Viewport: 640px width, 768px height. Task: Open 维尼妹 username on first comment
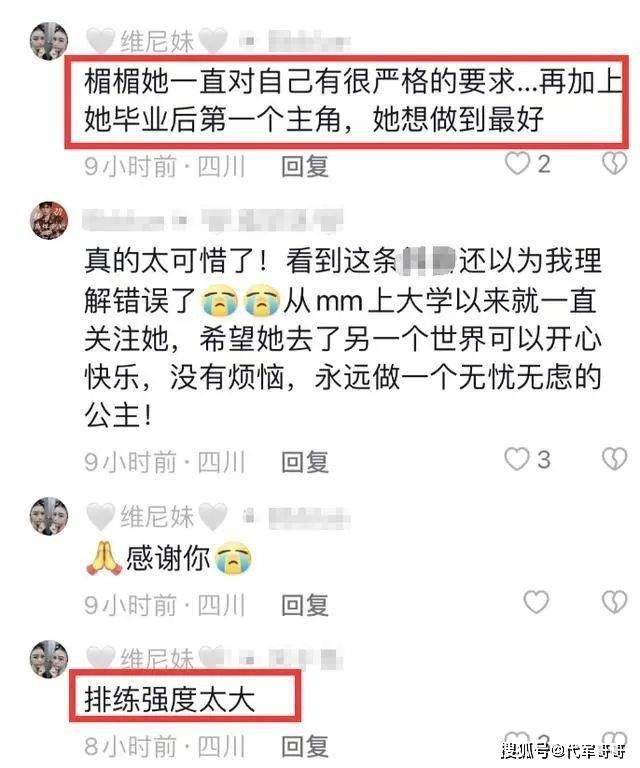(x=157, y=41)
